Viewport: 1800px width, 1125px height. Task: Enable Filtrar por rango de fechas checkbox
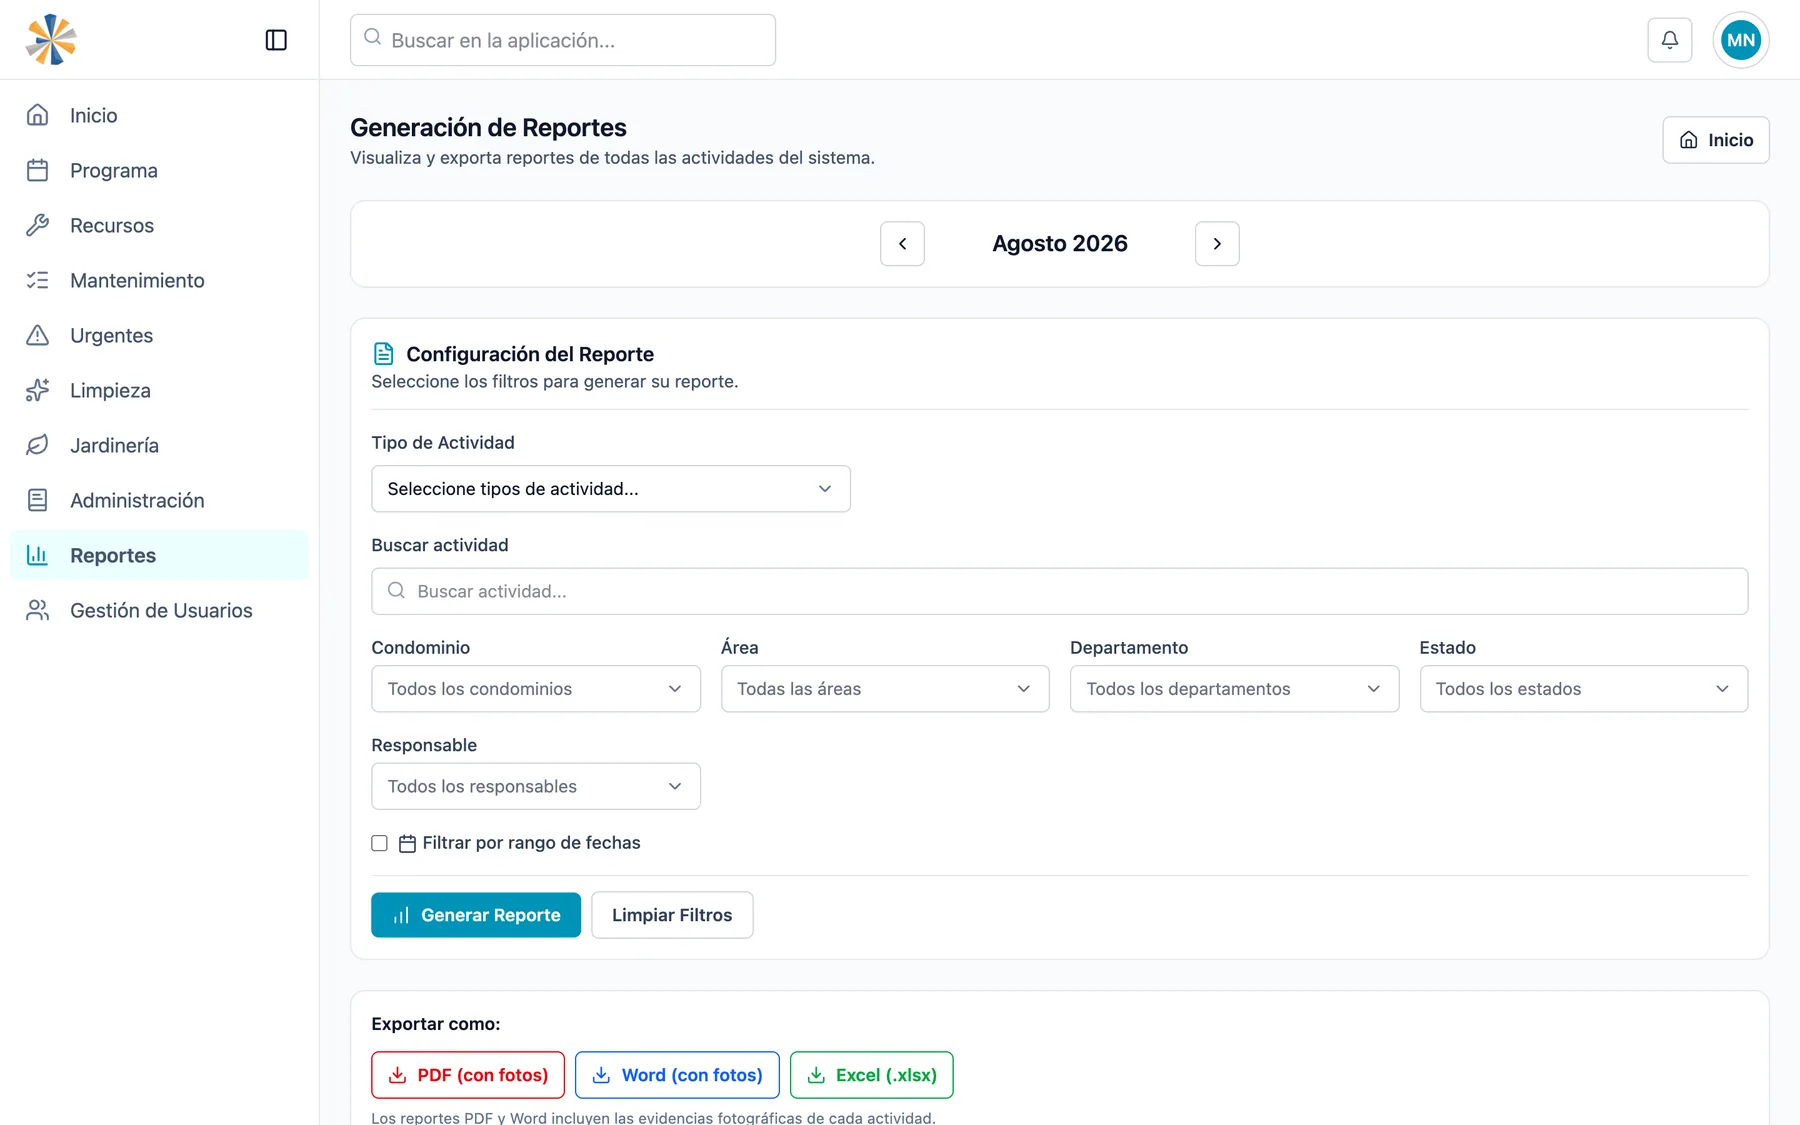point(379,843)
